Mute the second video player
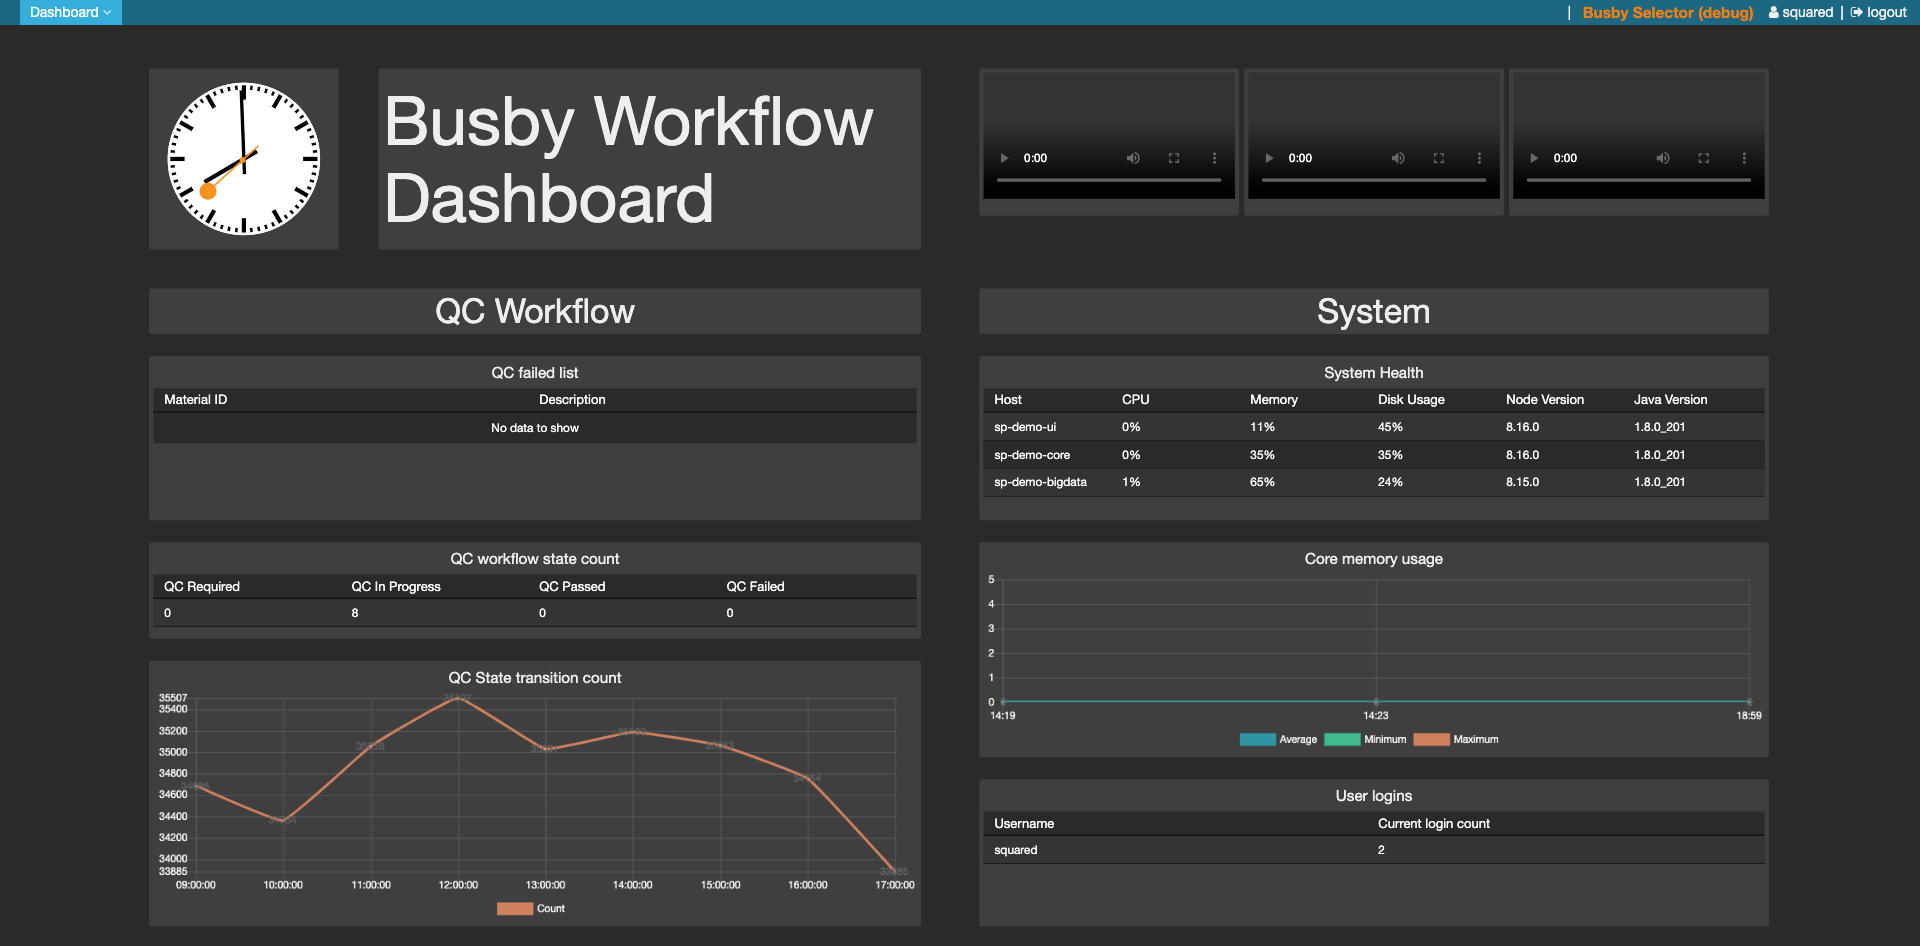 pos(1398,158)
